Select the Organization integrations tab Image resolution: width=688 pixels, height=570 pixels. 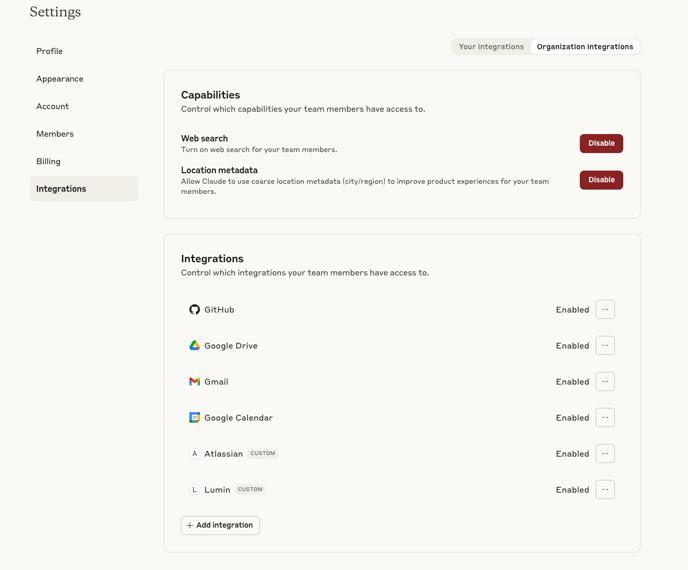pos(585,47)
